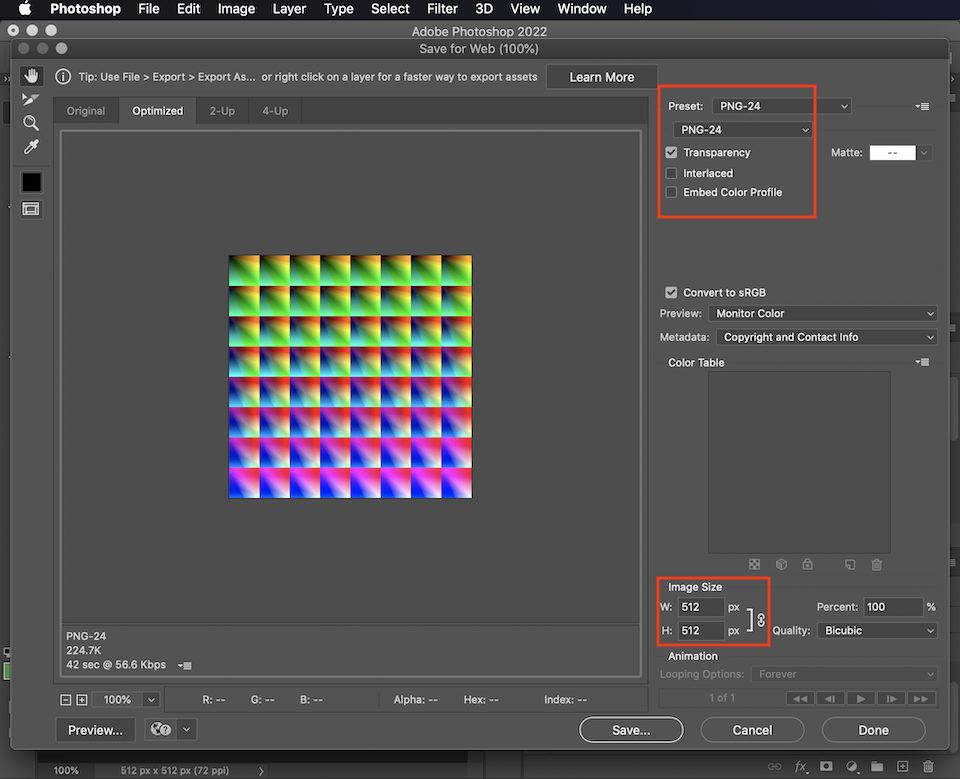
Task: Go to previous animation frame
Action: [830, 698]
